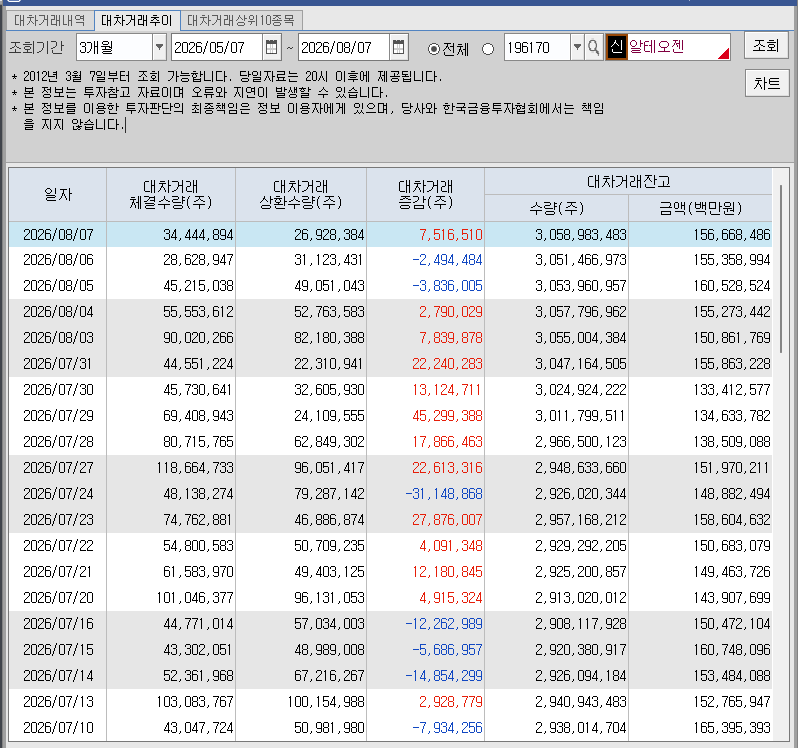Image resolution: width=798 pixels, height=748 pixels.
Task: Click the 신 badge icon beside 알테오젠
Action: pyautogui.click(x=616, y=47)
